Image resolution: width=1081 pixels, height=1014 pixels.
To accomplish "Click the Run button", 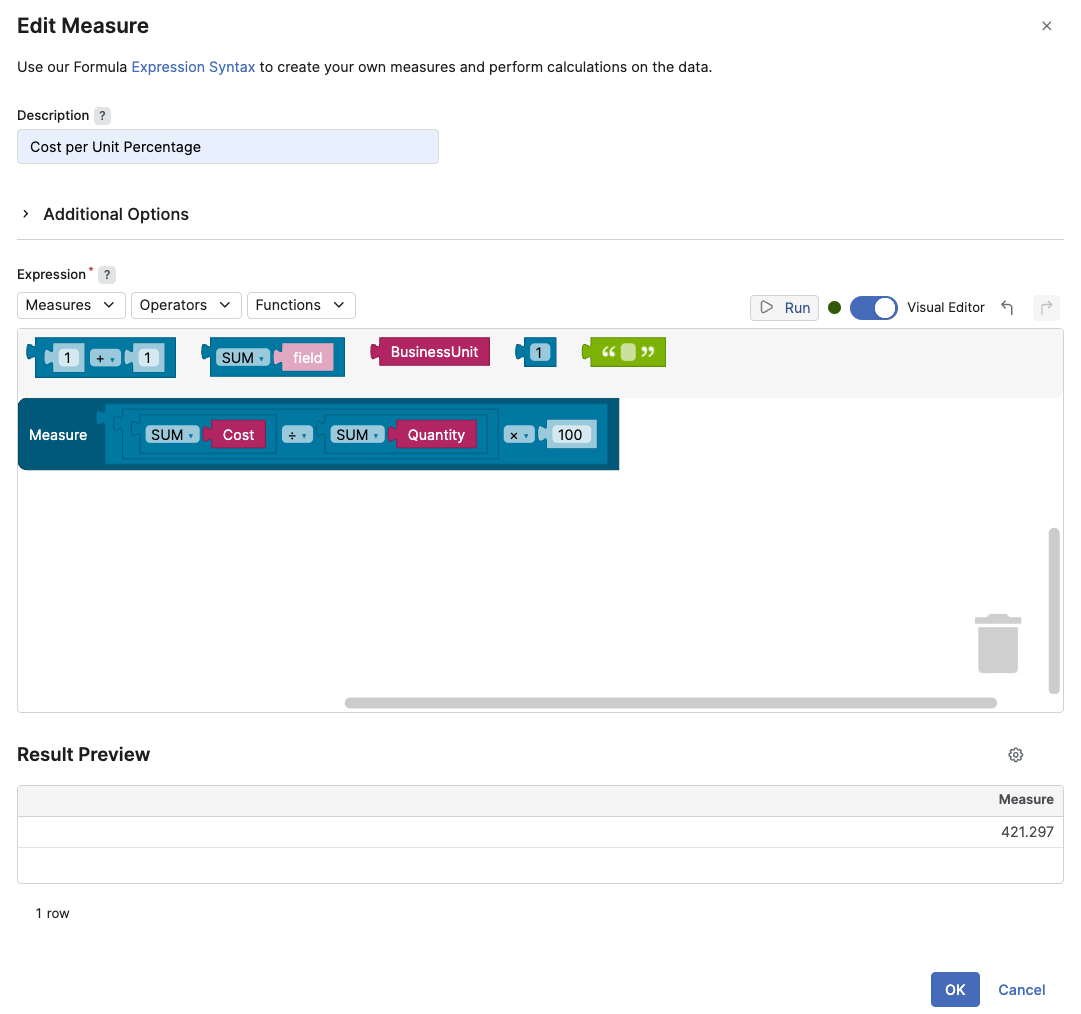I will pos(784,308).
